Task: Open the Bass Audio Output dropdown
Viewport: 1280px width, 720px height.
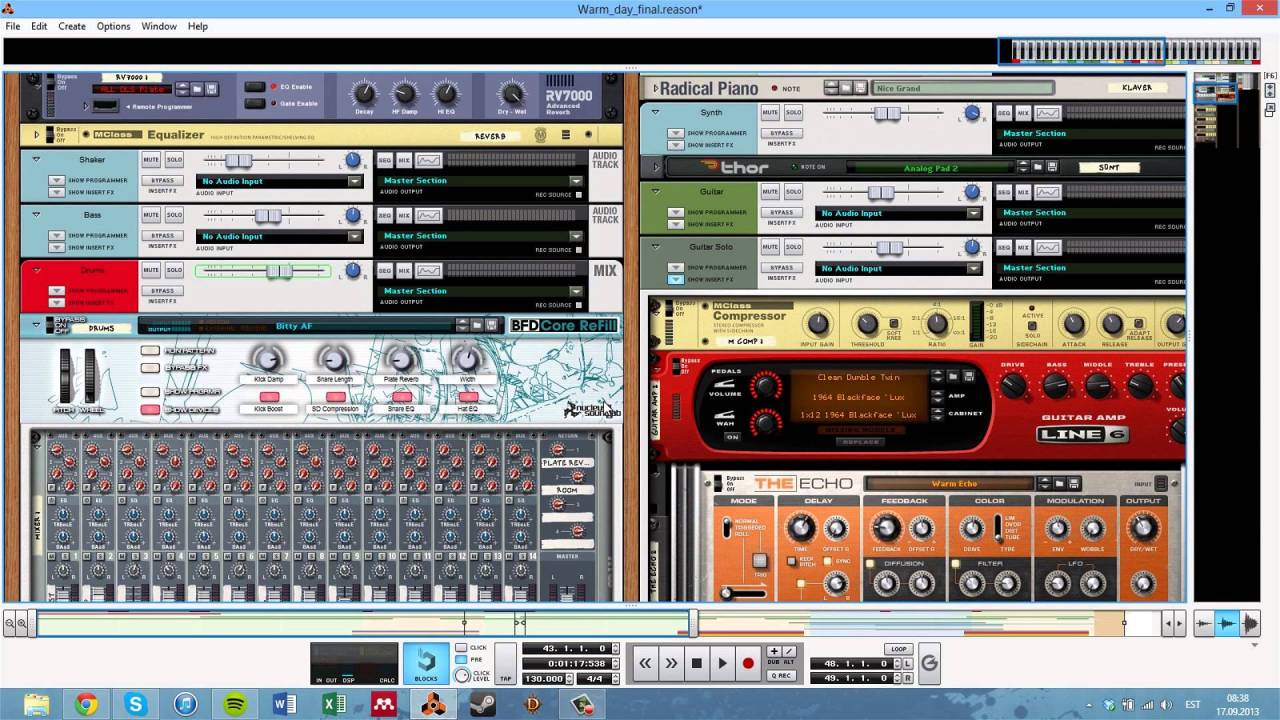Action: pyautogui.click(x=576, y=236)
